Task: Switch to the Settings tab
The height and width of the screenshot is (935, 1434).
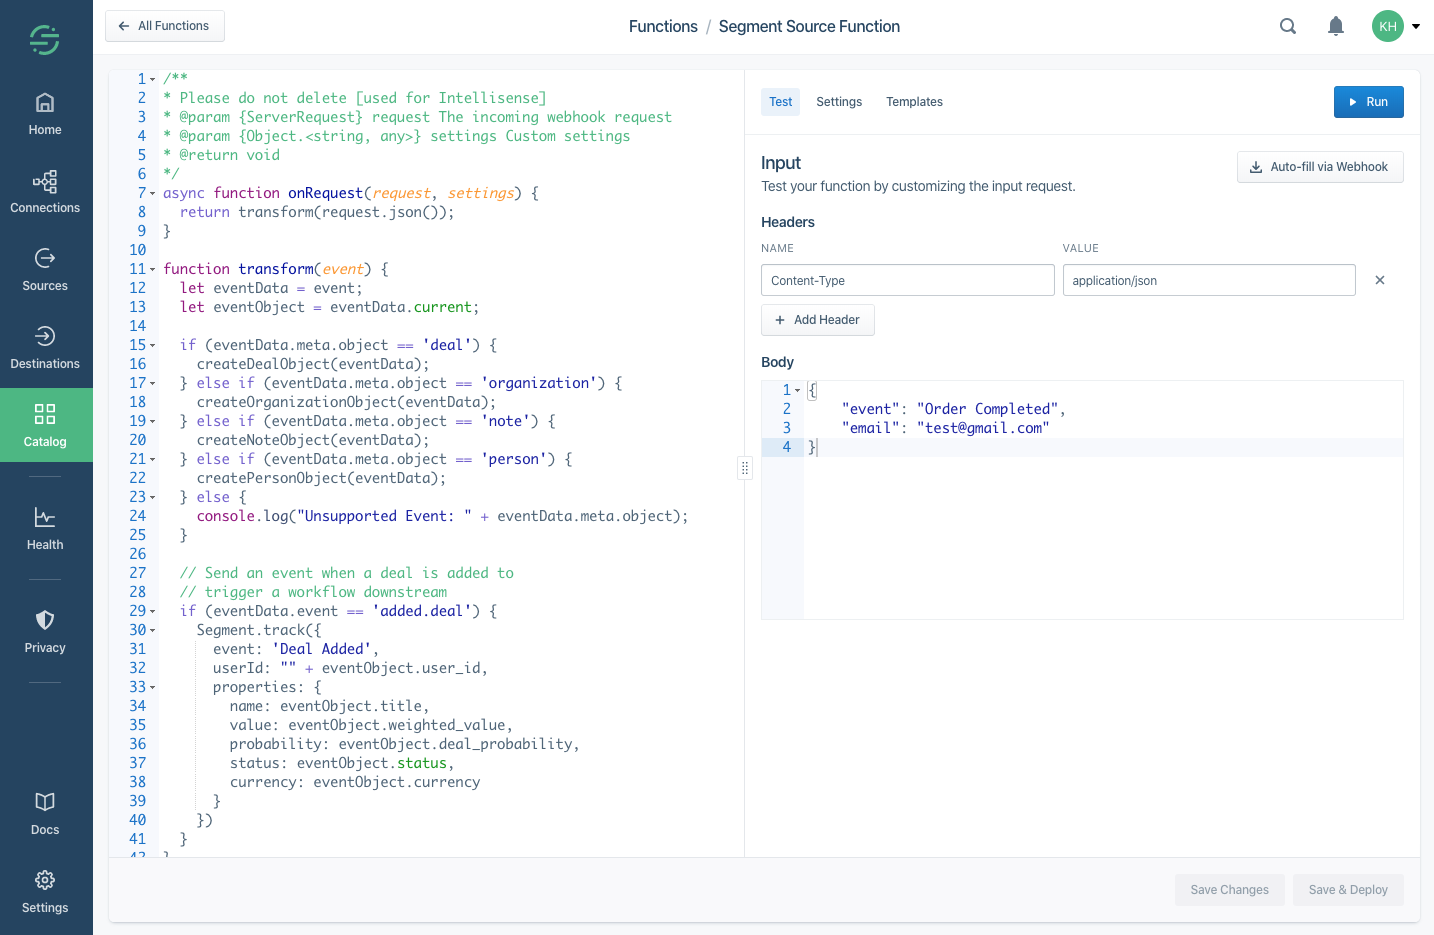Action: pyautogui.click(x=839, y=101)
